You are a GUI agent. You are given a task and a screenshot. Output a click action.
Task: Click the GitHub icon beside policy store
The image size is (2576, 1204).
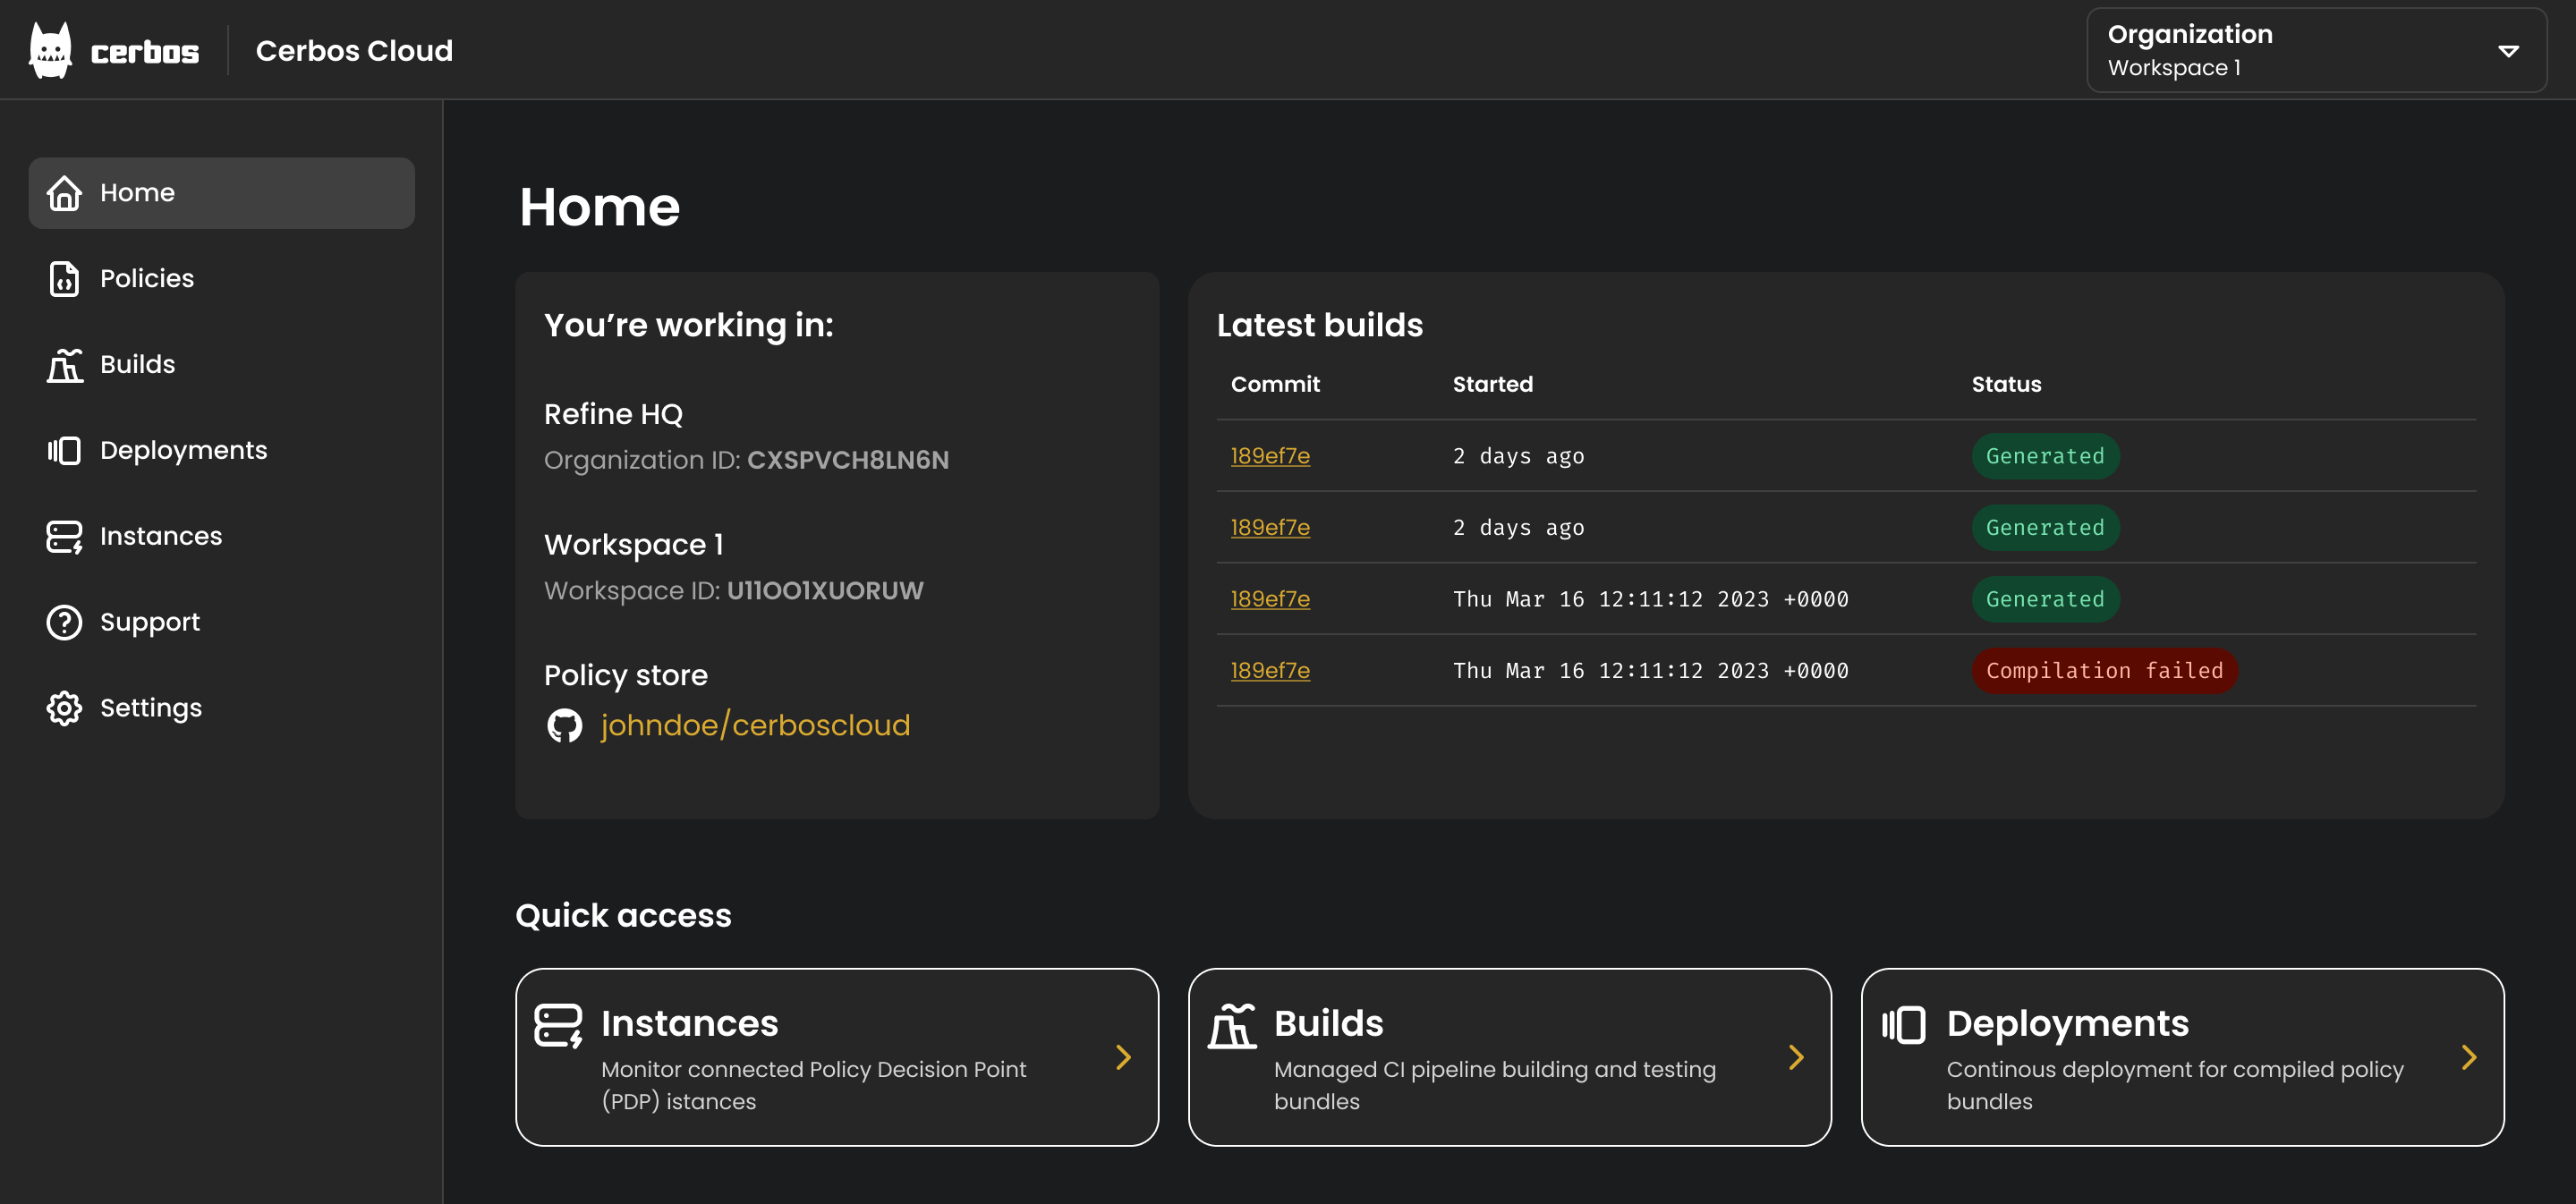pos(564,725)
